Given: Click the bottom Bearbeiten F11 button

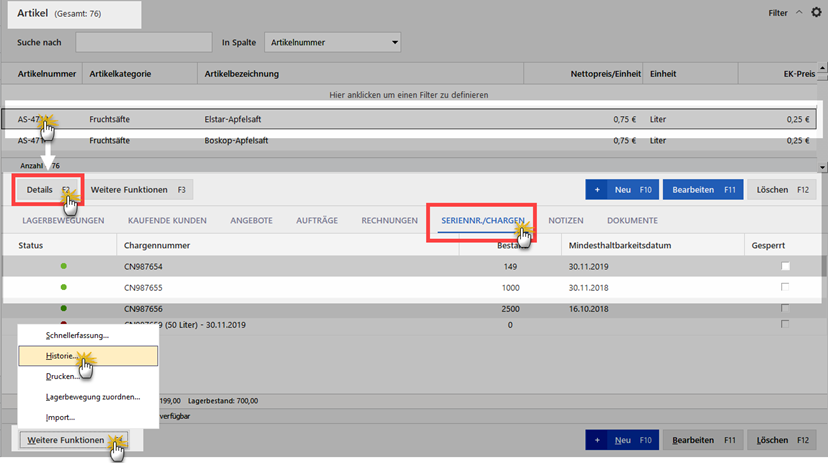Looking at the screenshot, I should pyautogui.click(x=703, y=440).
